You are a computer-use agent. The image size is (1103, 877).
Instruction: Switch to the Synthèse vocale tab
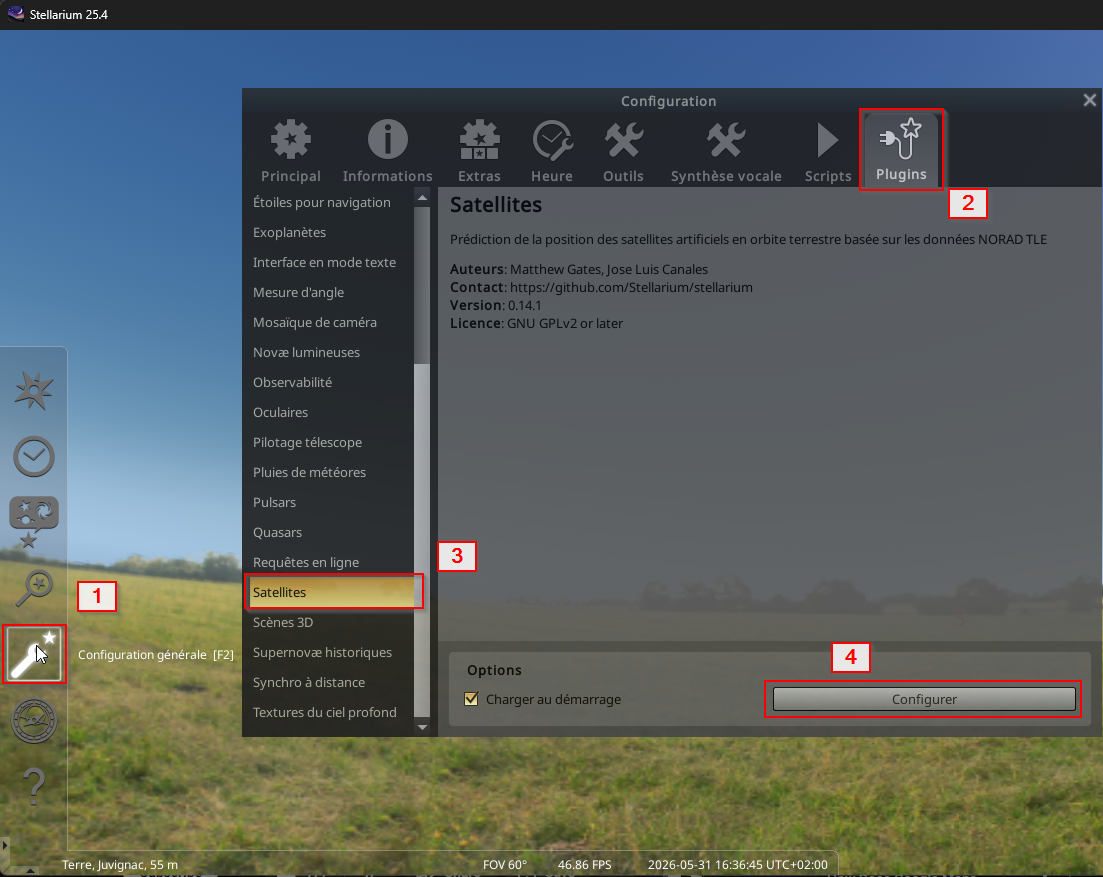point(726,151)
